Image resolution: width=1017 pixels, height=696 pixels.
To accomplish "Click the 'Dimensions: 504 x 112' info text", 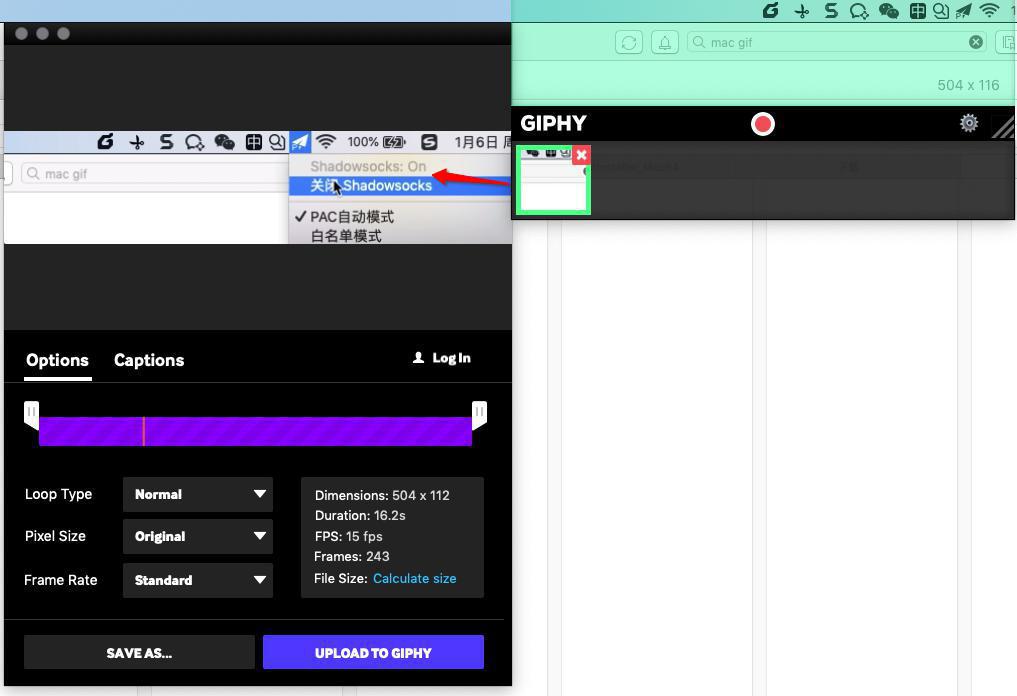I will pyautogui.click(x=382, y=496).
